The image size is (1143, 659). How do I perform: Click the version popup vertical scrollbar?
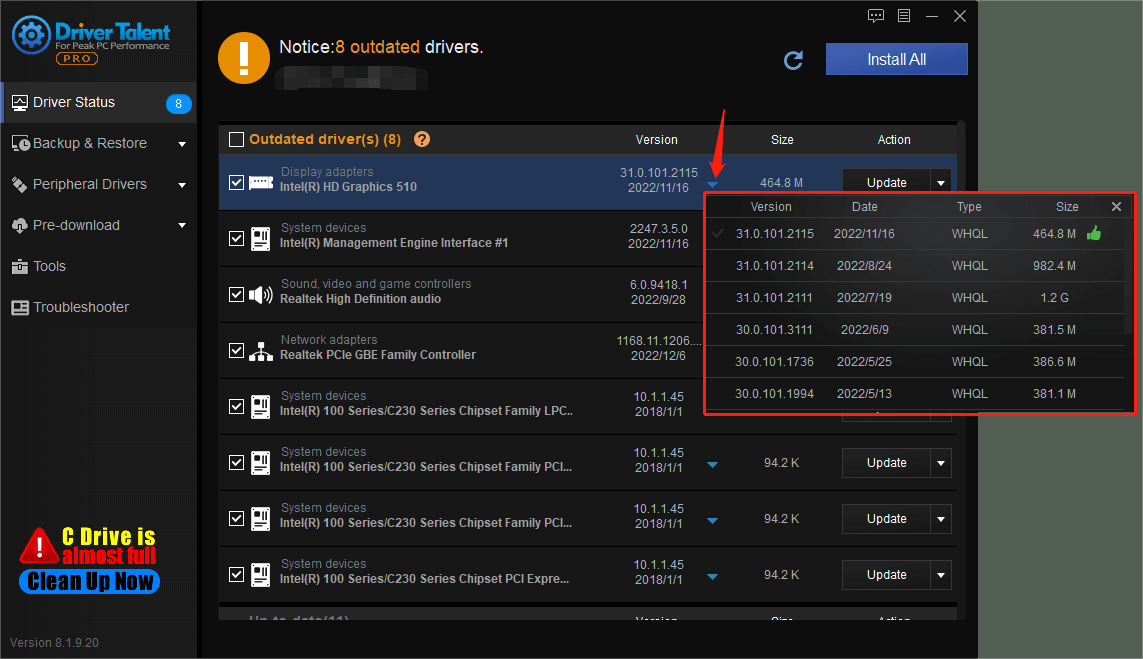1128,277
